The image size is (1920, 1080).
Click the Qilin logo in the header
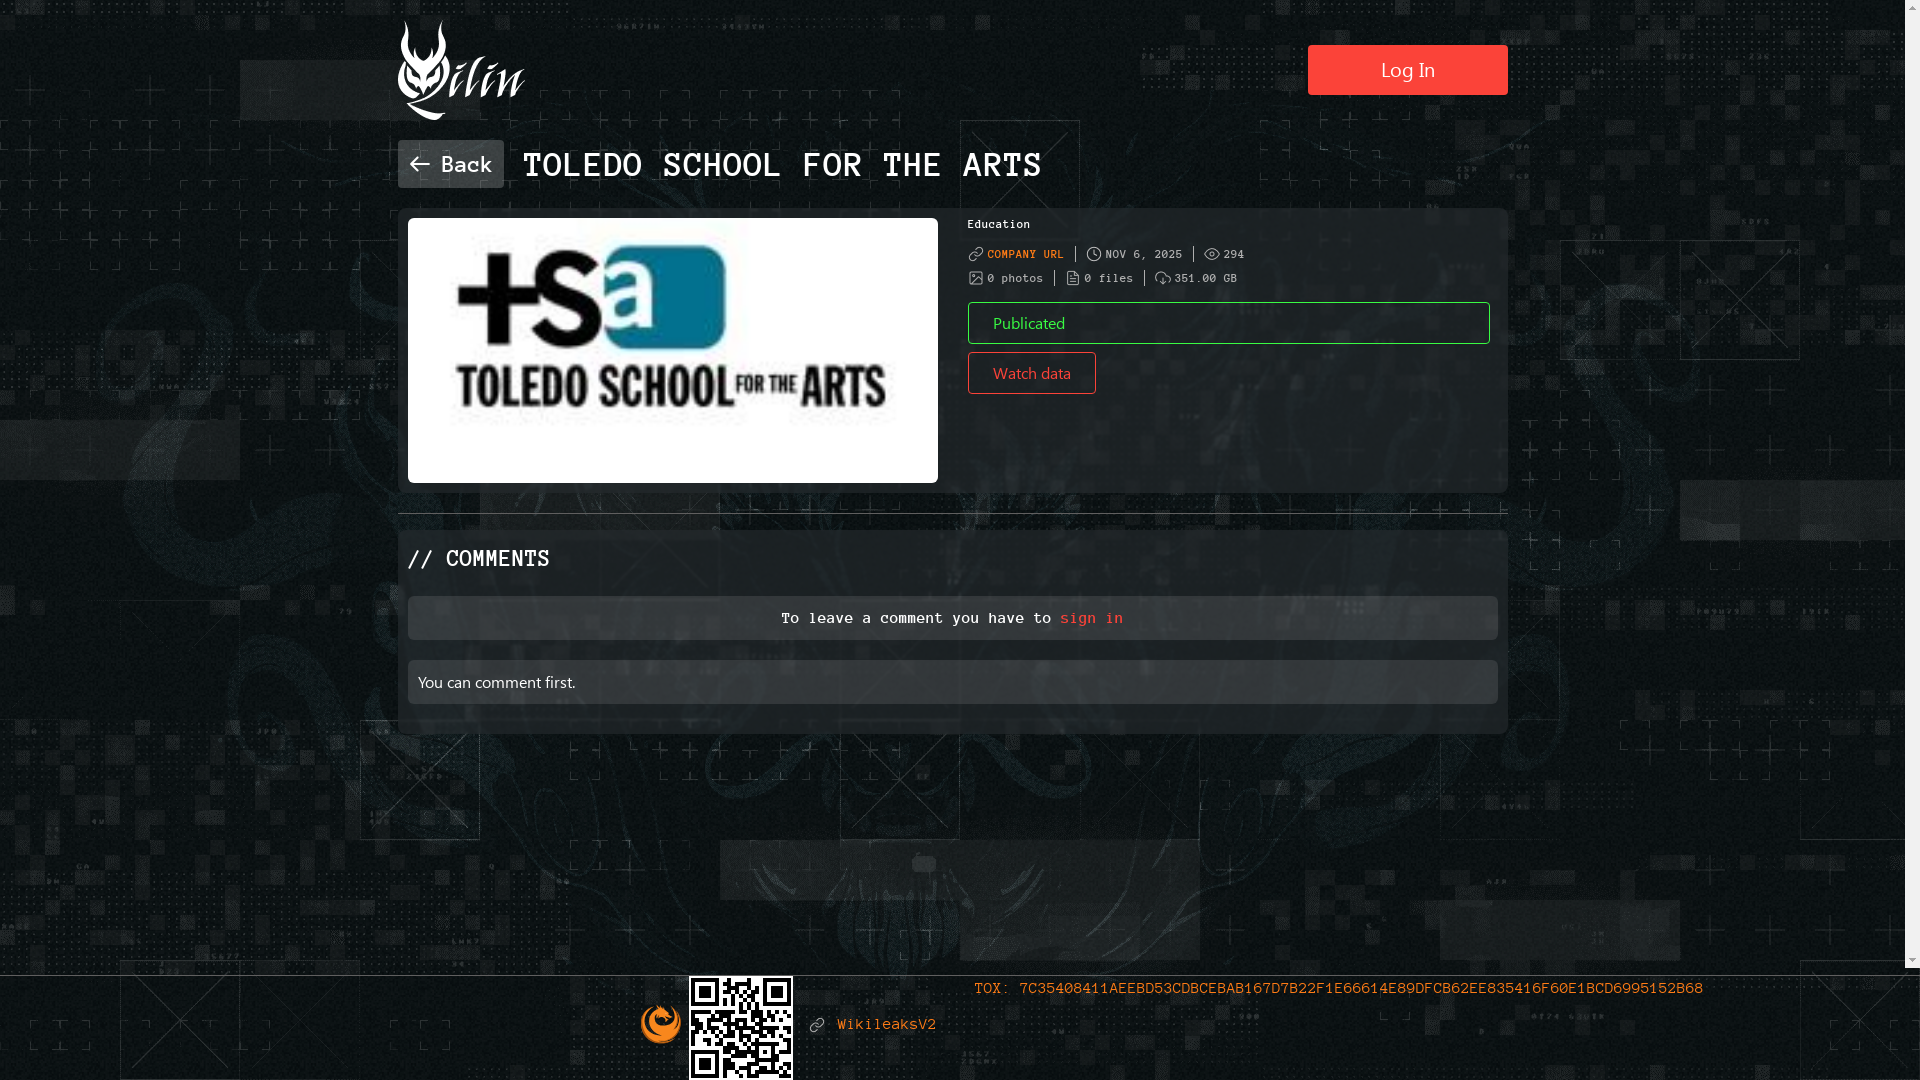tap(461, 71)
